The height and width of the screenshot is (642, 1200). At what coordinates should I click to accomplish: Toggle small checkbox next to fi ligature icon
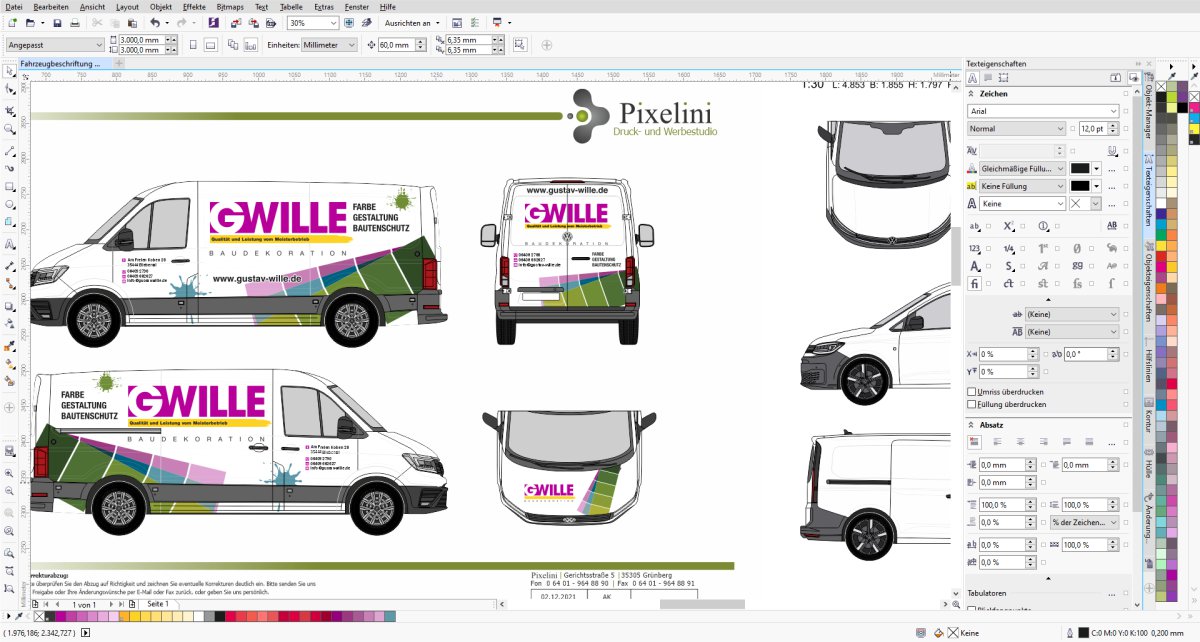tap(988, 284)
